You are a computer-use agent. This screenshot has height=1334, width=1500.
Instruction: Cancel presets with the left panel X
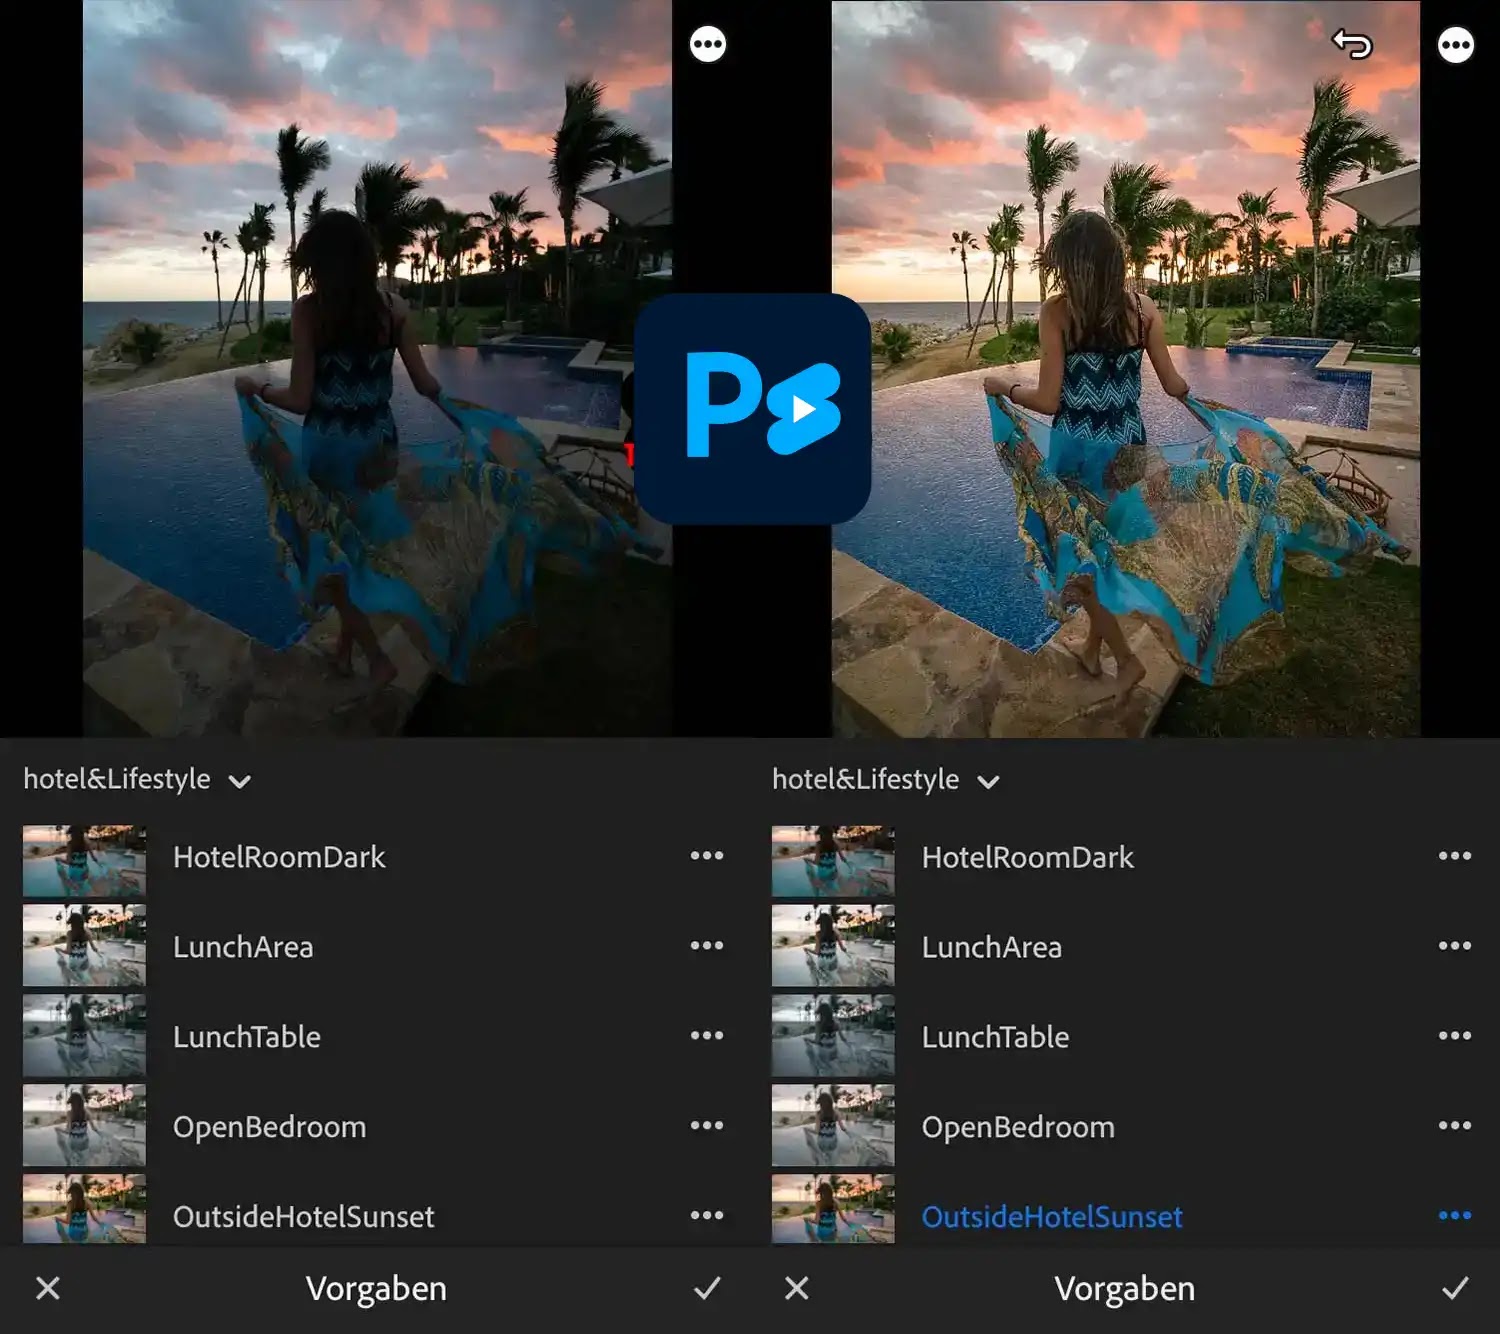point(48,1288)
